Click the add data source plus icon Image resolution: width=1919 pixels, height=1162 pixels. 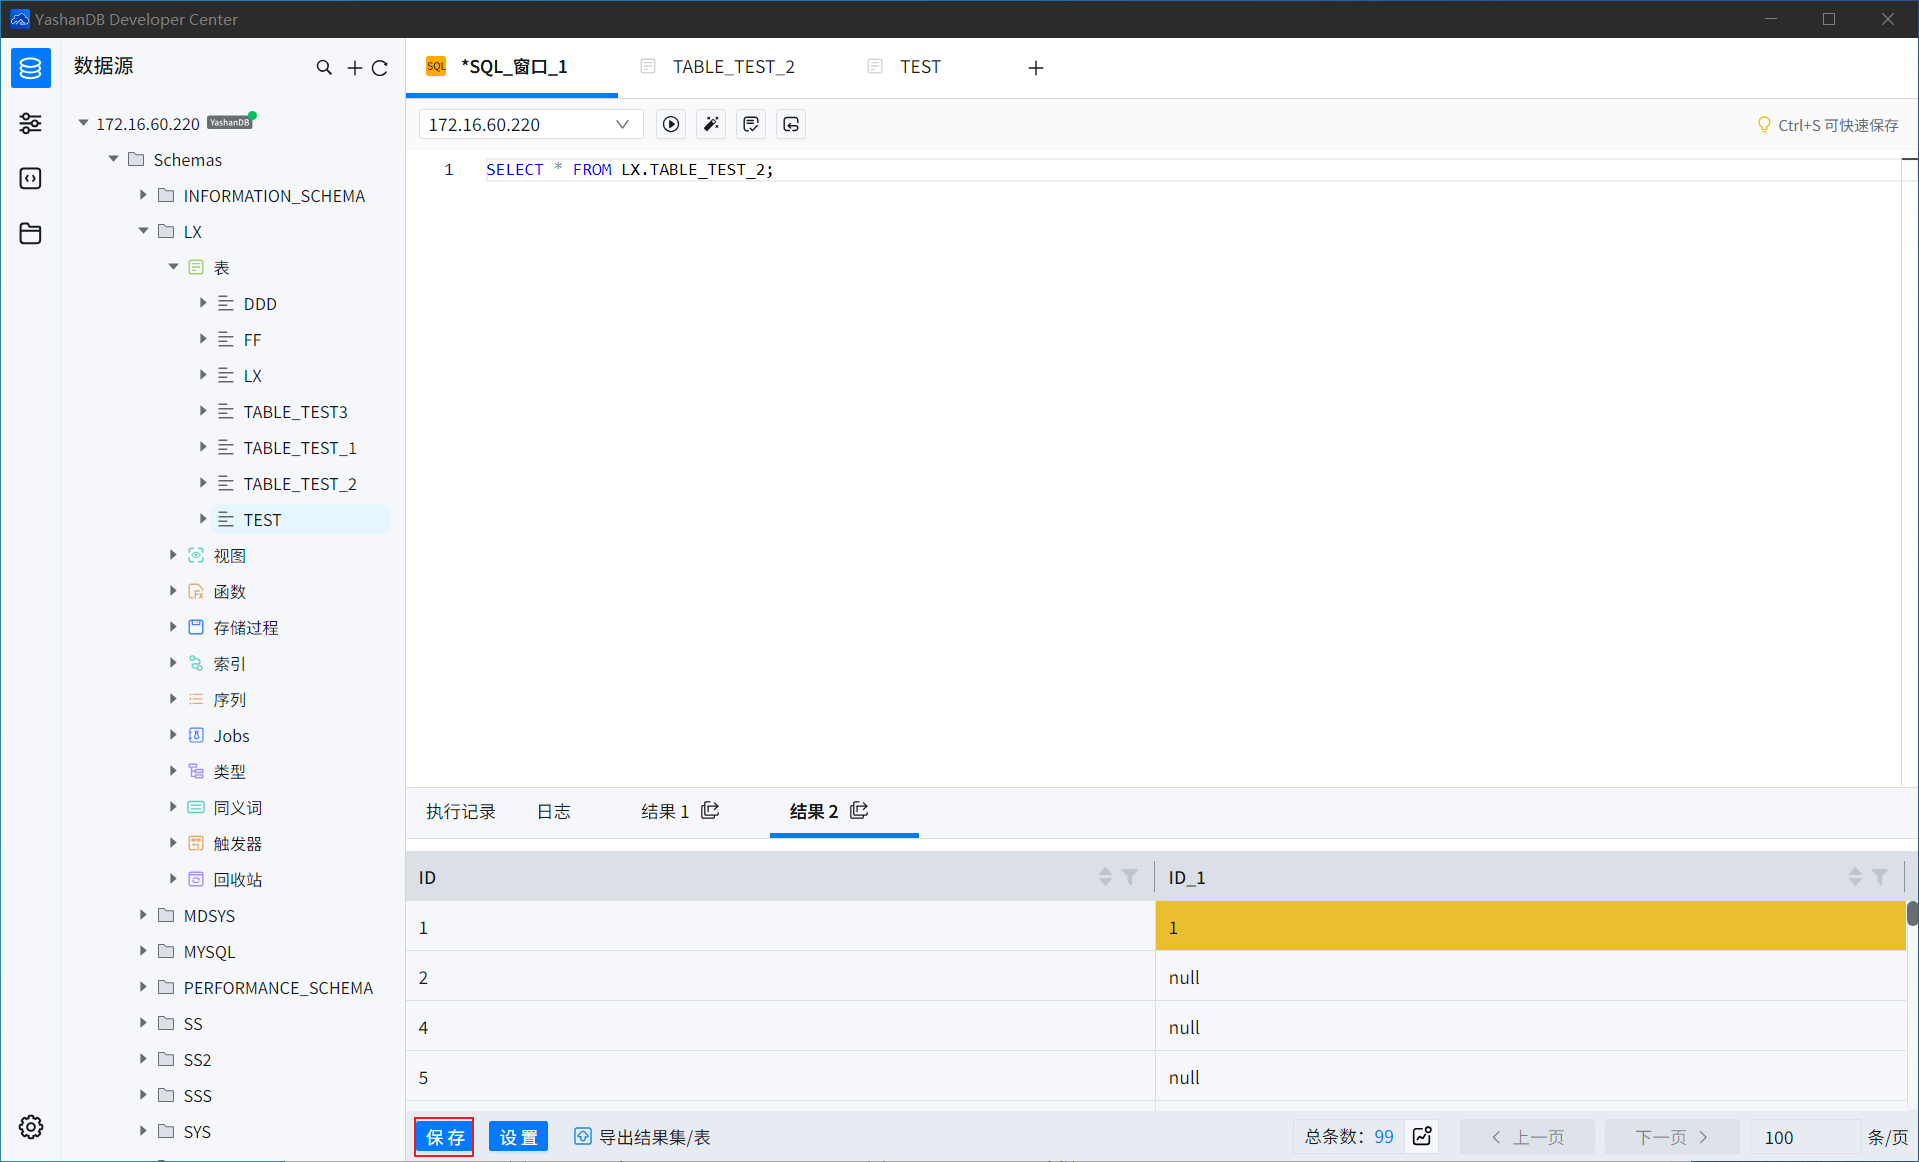click(x=354, y=67)
